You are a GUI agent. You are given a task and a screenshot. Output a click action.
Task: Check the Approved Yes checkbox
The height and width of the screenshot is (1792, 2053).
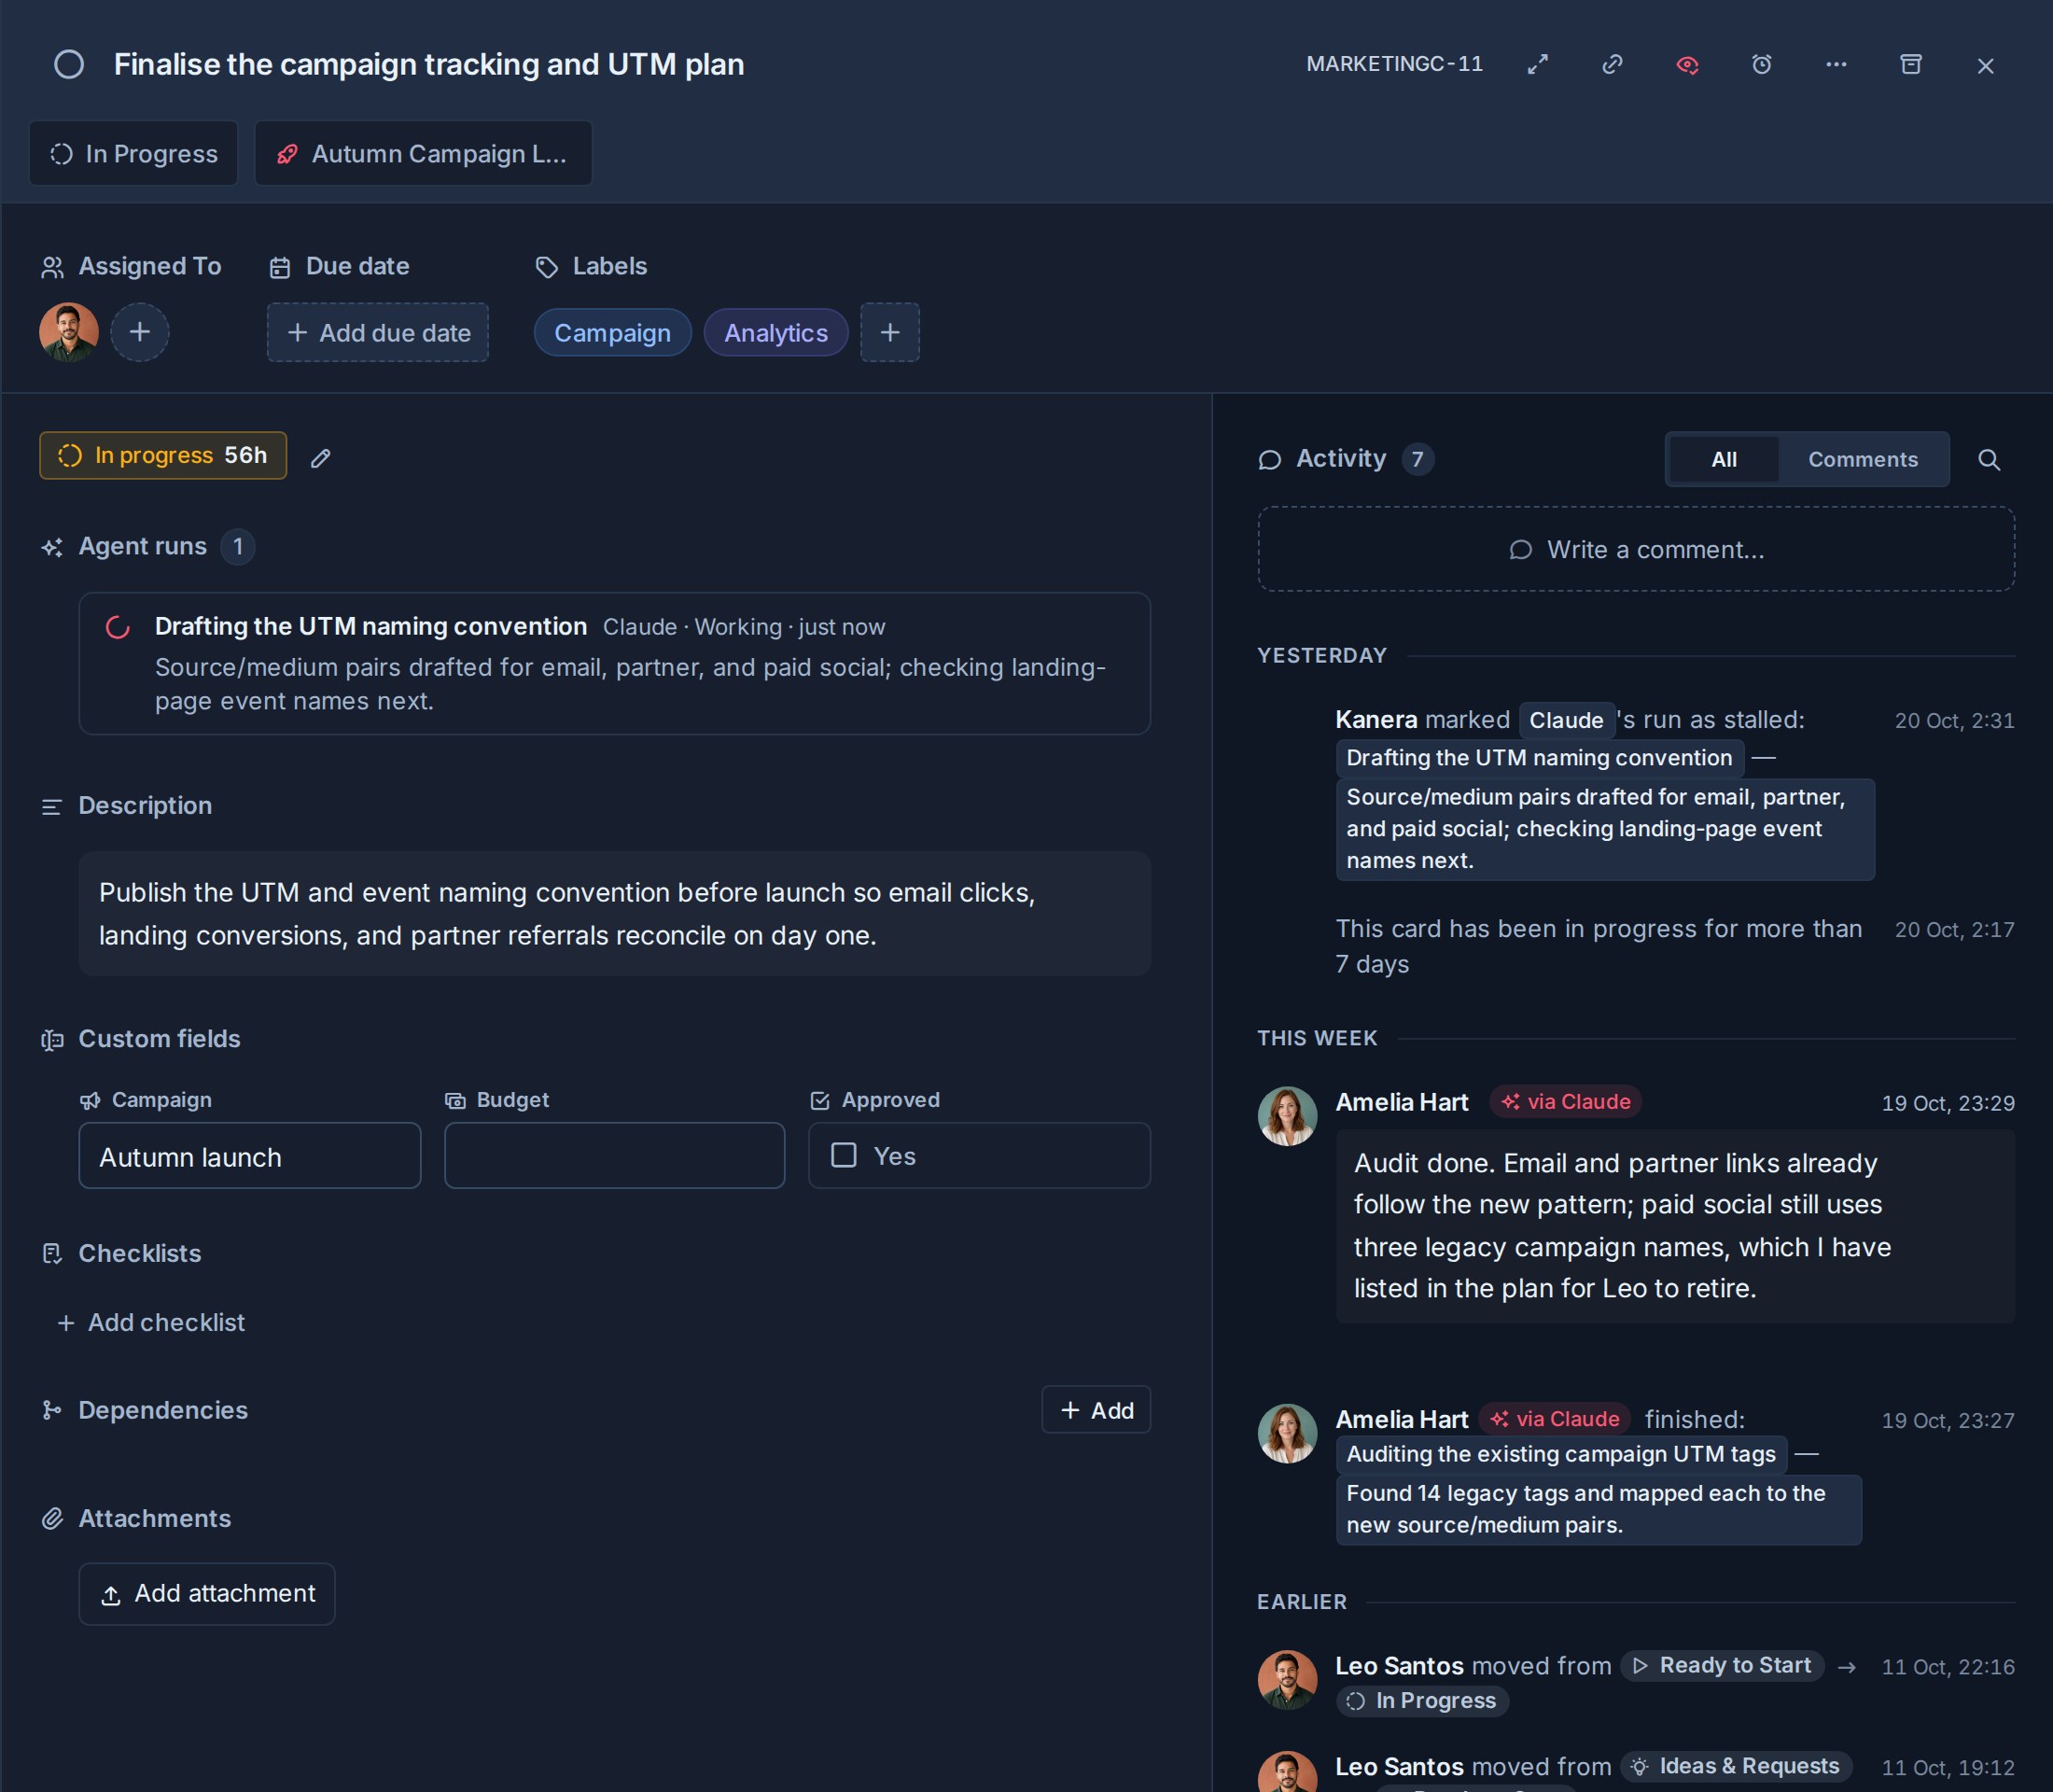(844, 1156)
